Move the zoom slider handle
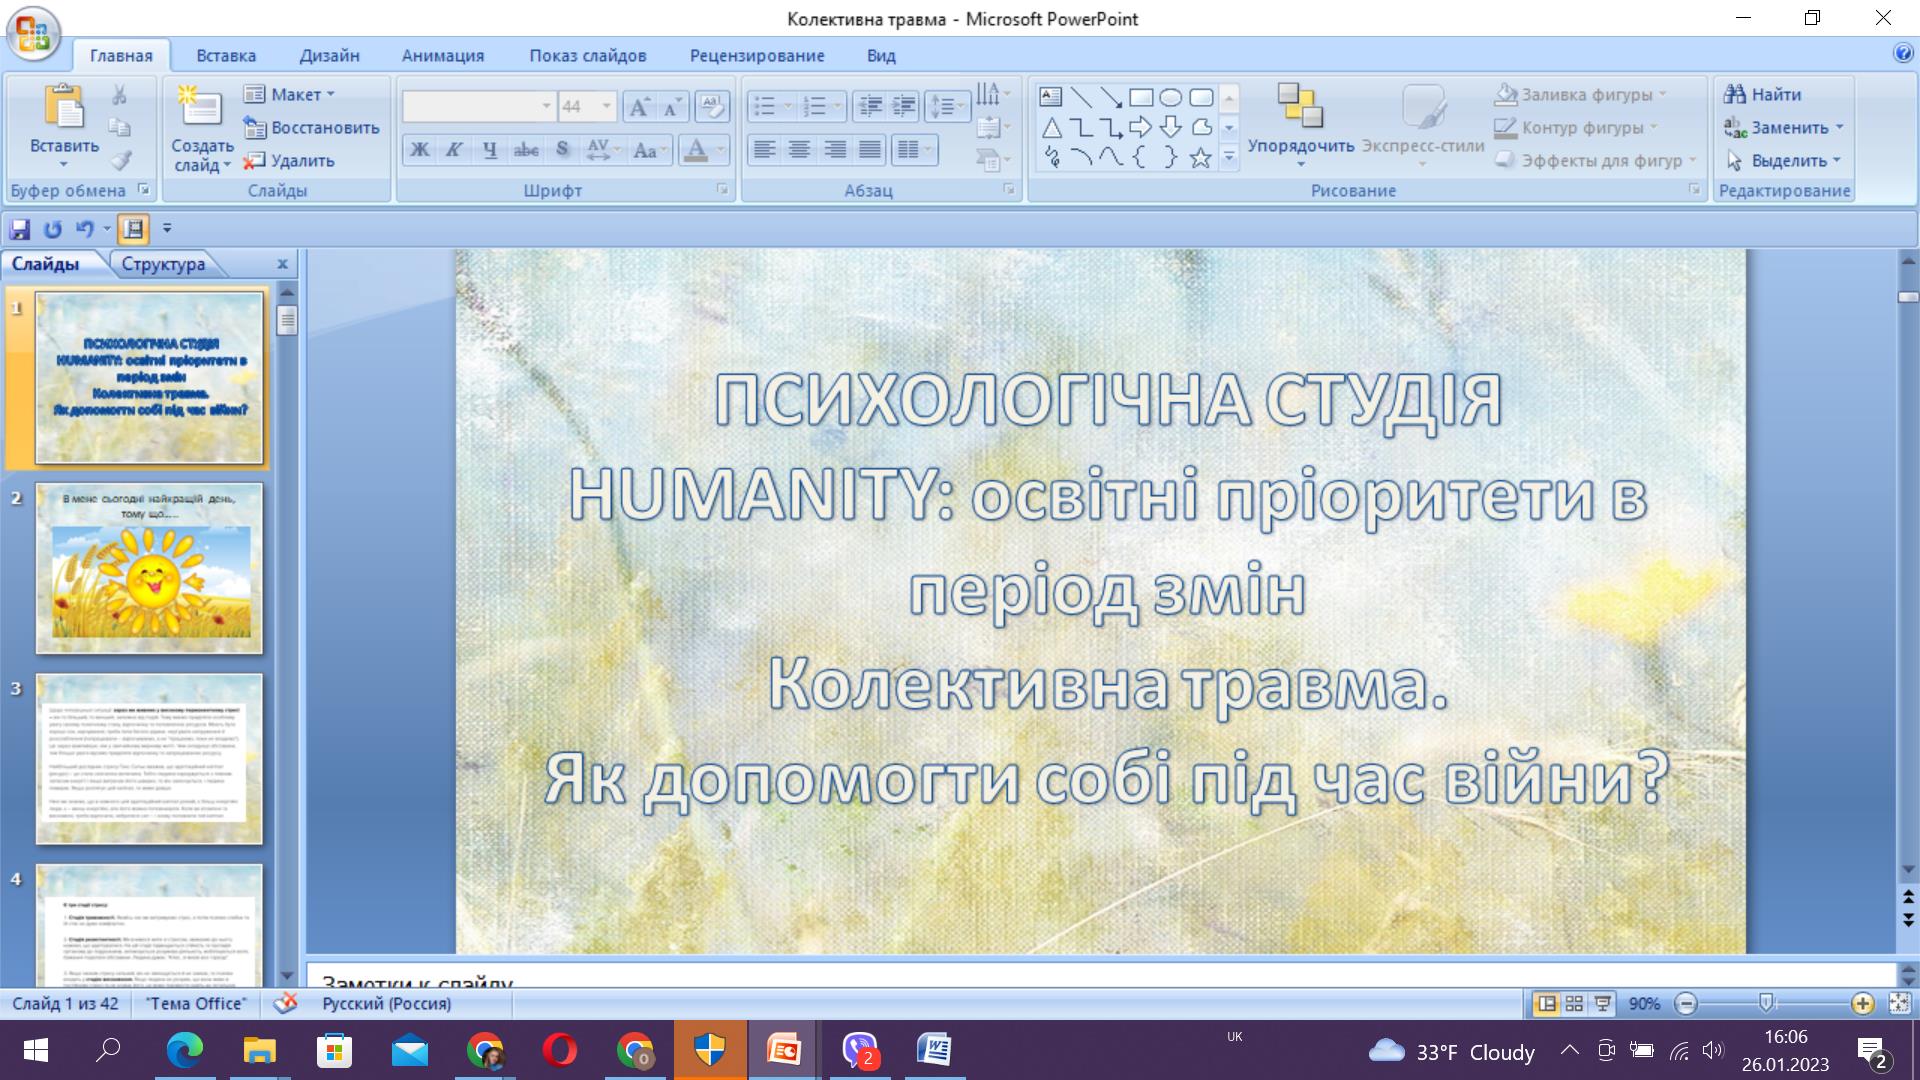 (1767, 1003)
